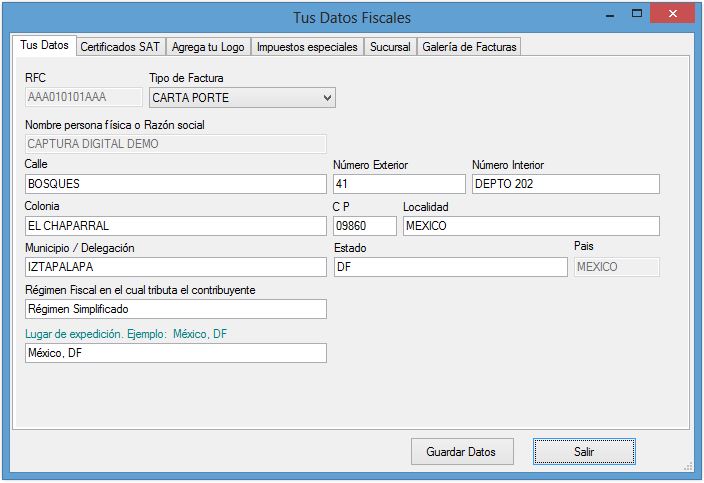Click the C P postal code field
Viewport: 704px width, 483px height.
click(364, 226)
